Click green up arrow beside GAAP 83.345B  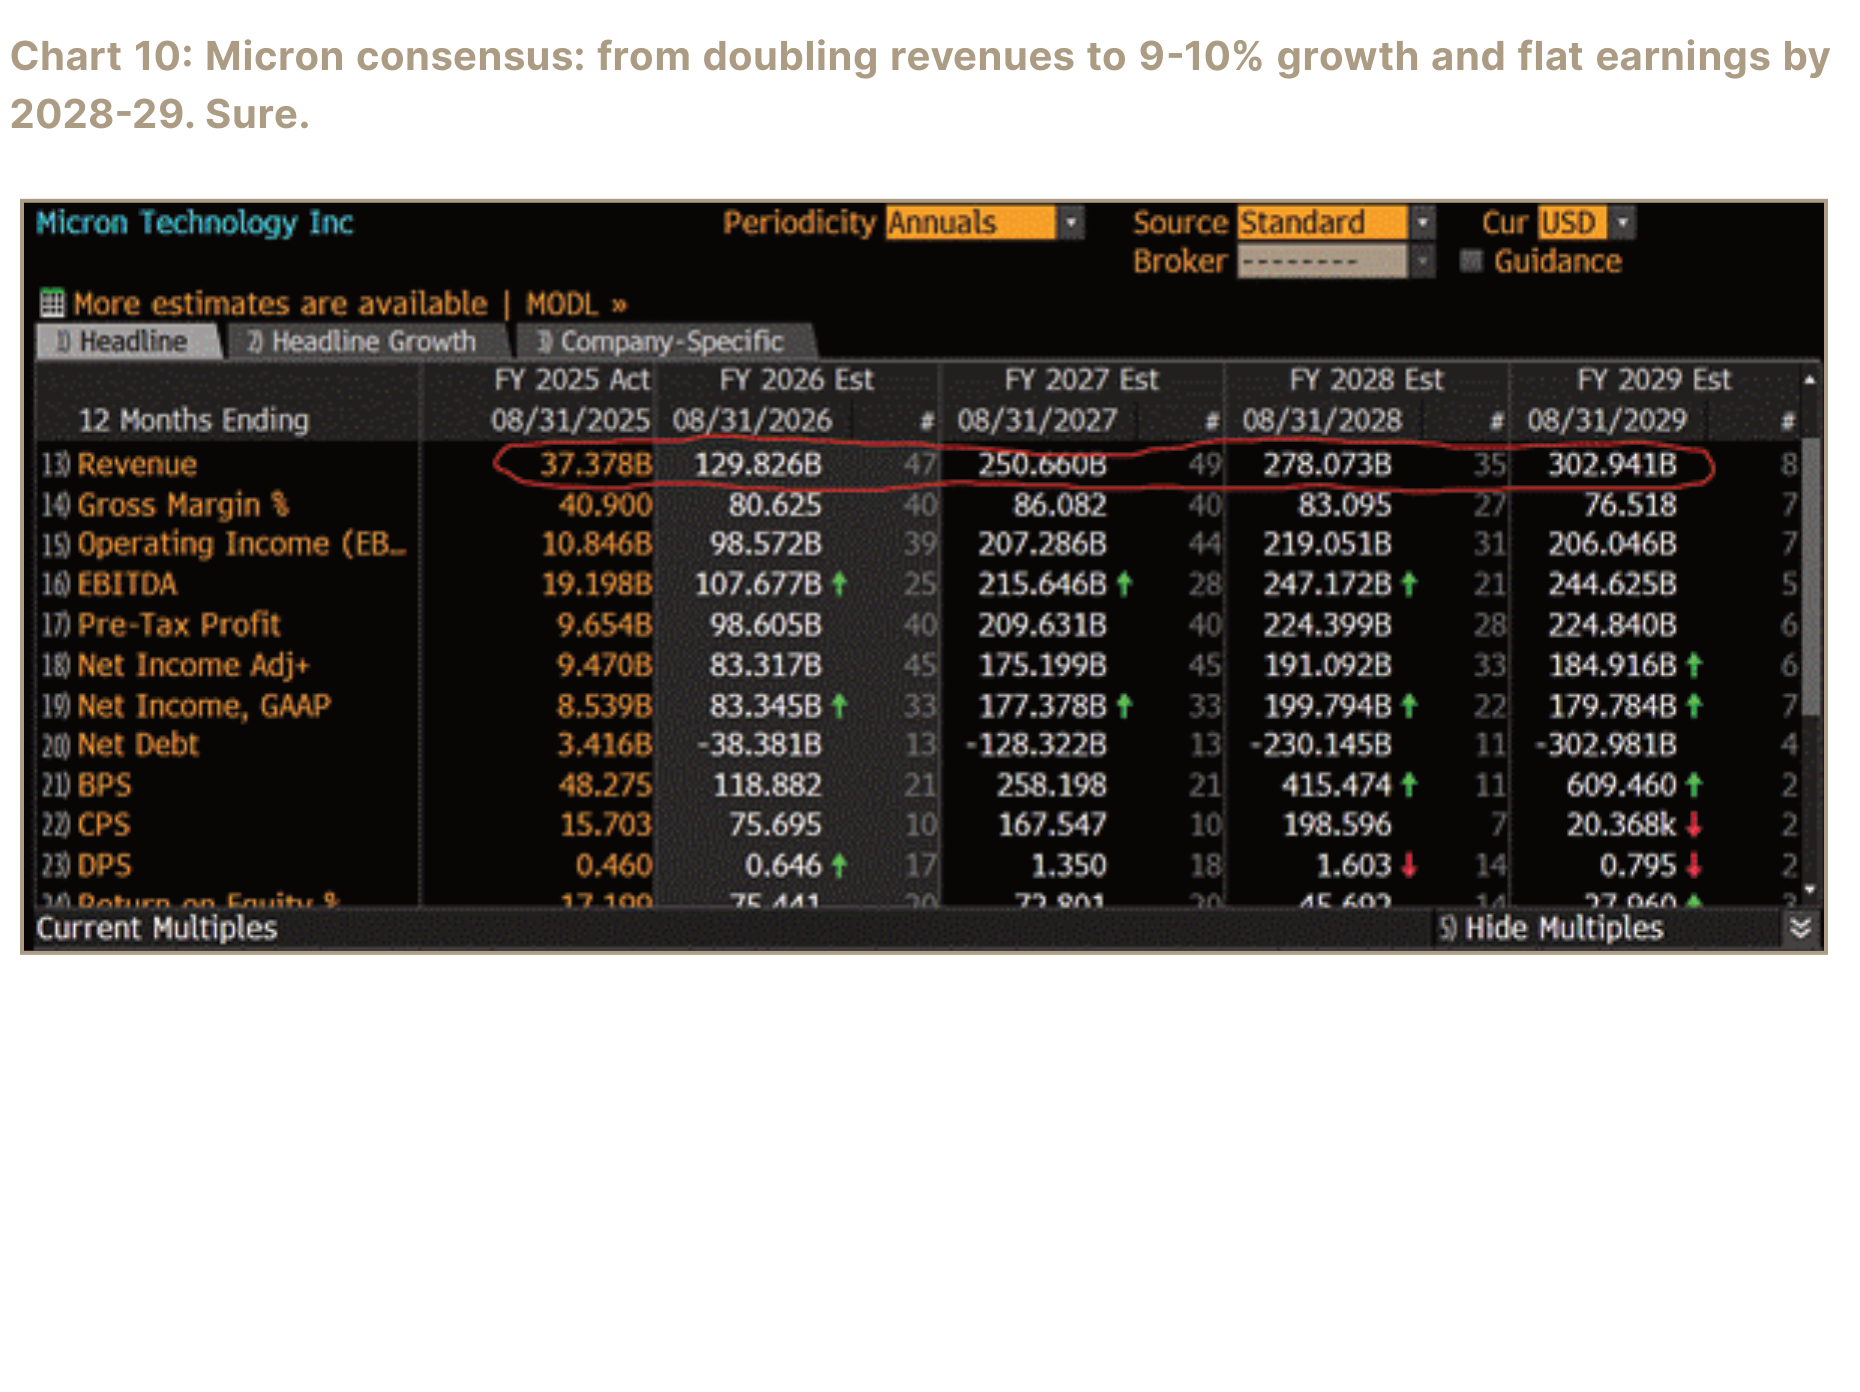click(x=839, y=706)
